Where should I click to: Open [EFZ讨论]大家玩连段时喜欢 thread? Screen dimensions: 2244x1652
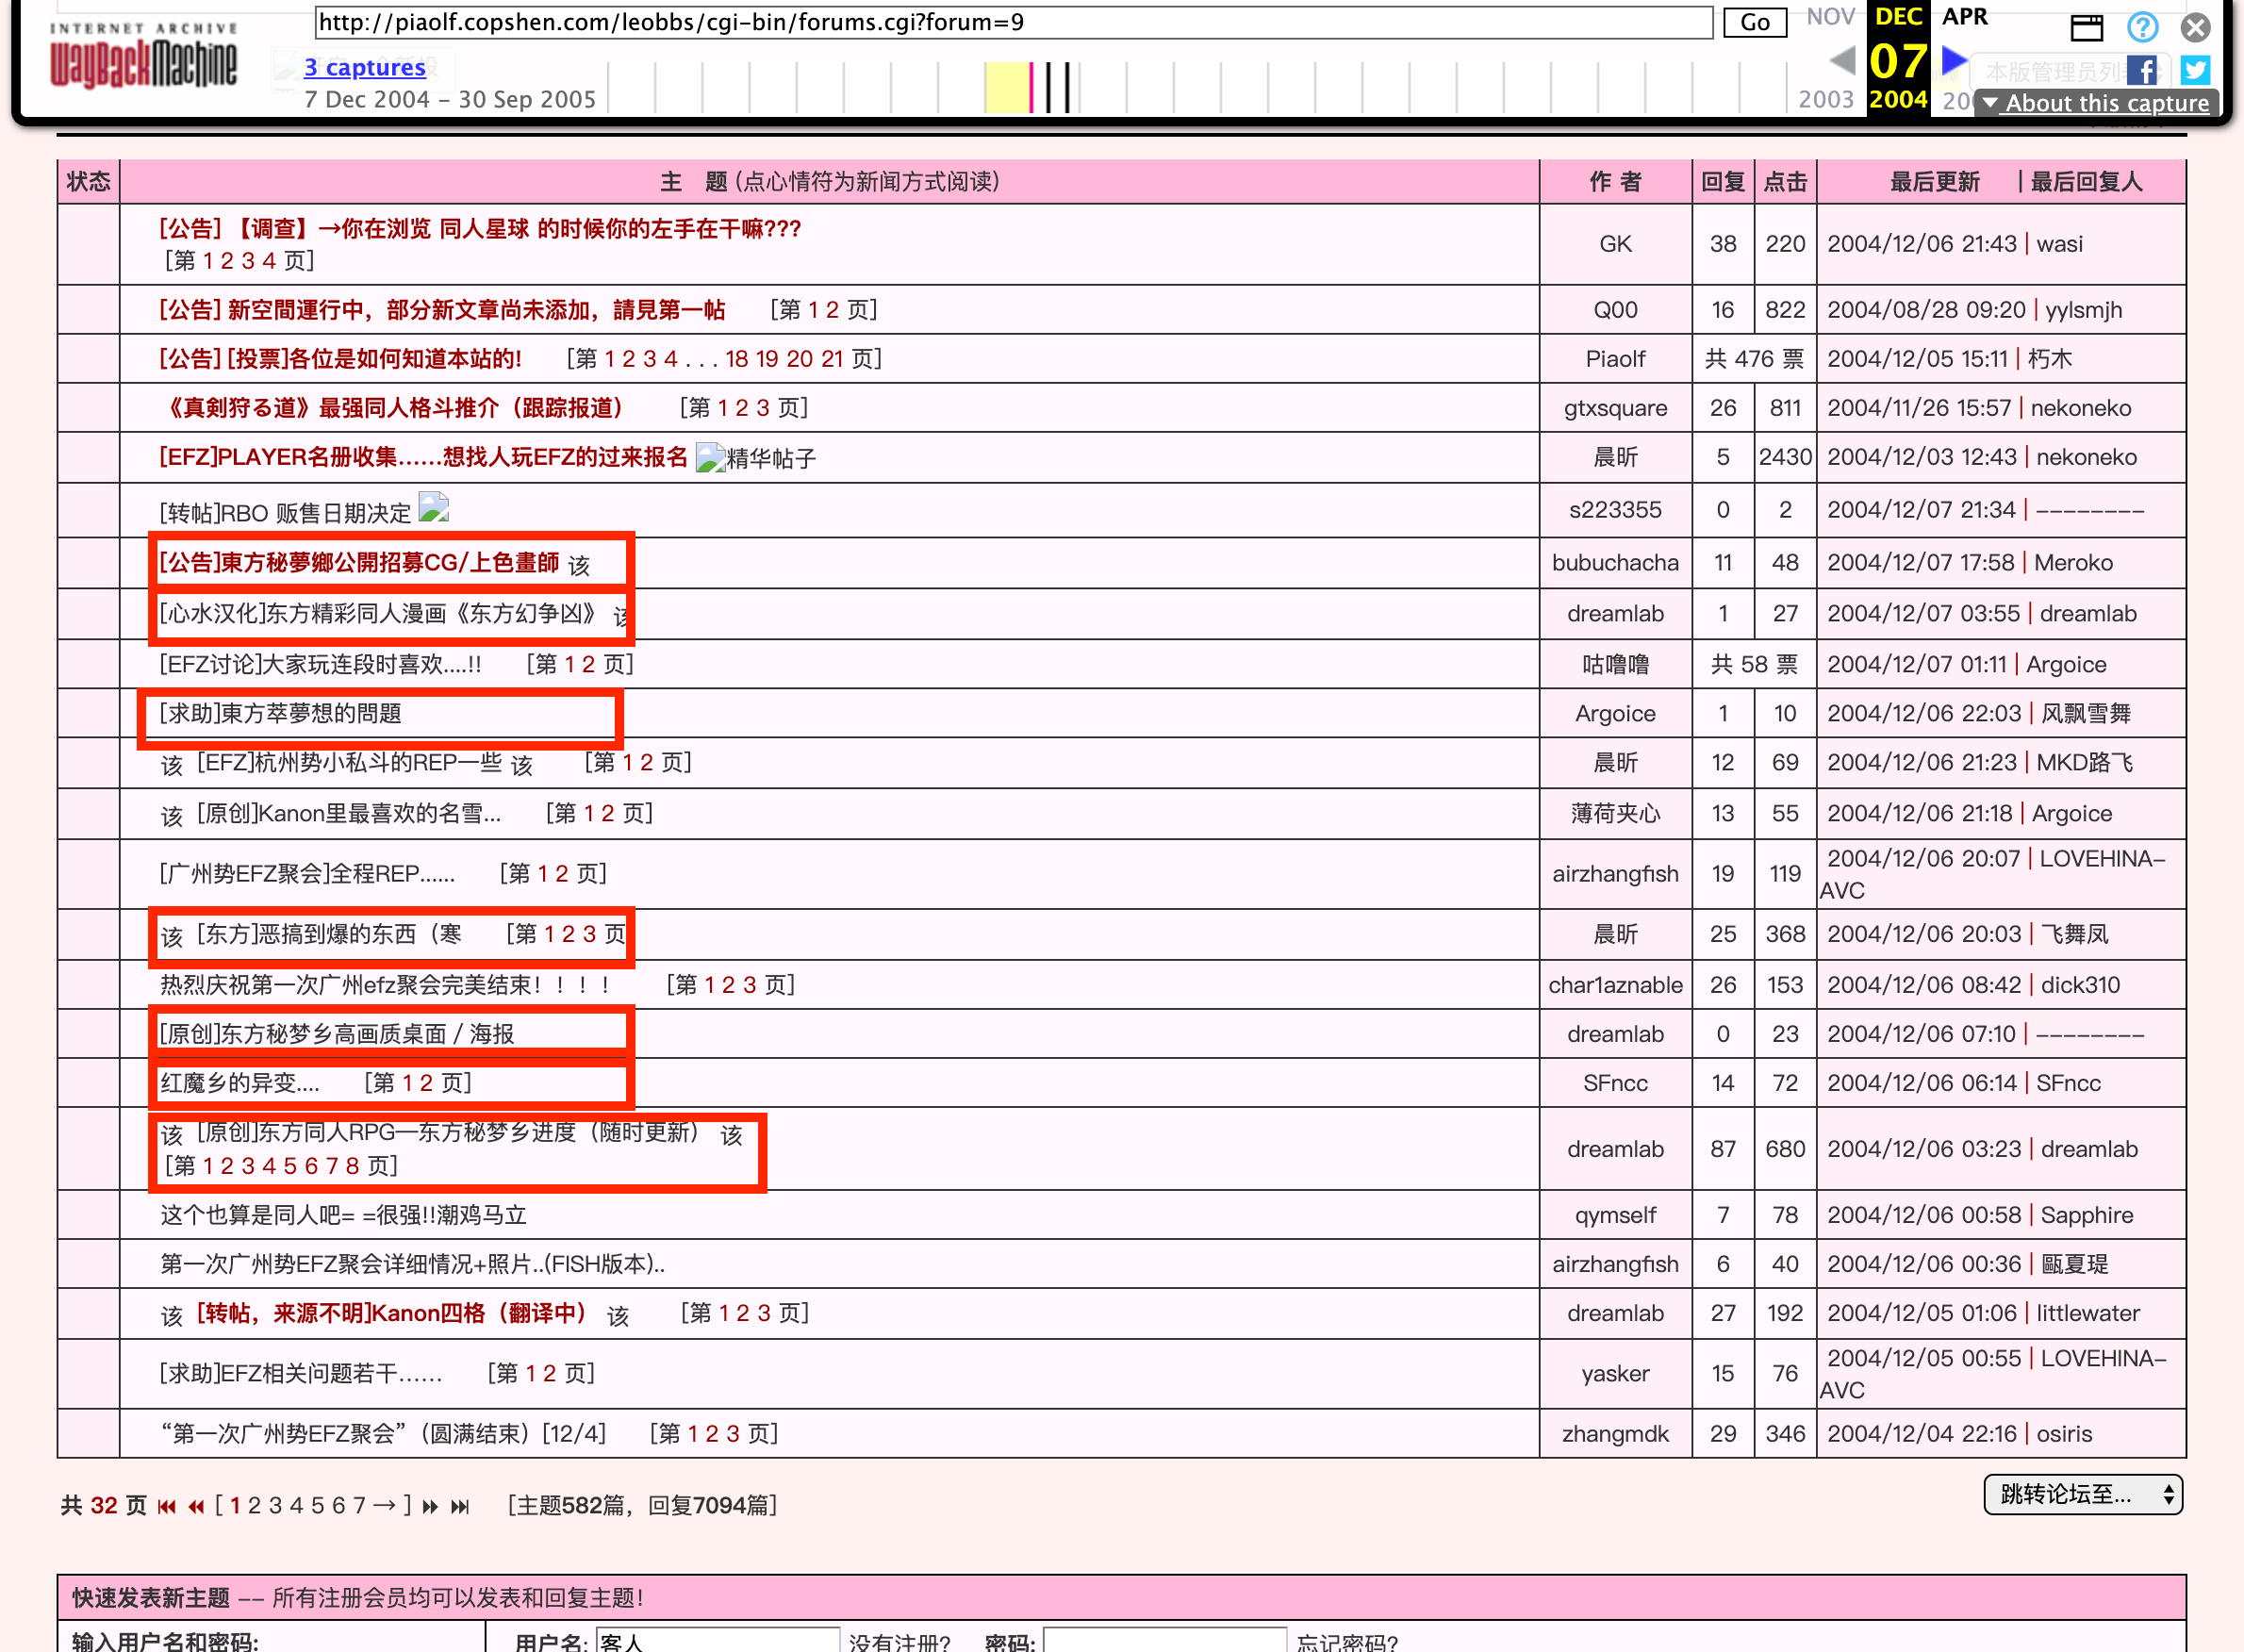tap(320, 664)
